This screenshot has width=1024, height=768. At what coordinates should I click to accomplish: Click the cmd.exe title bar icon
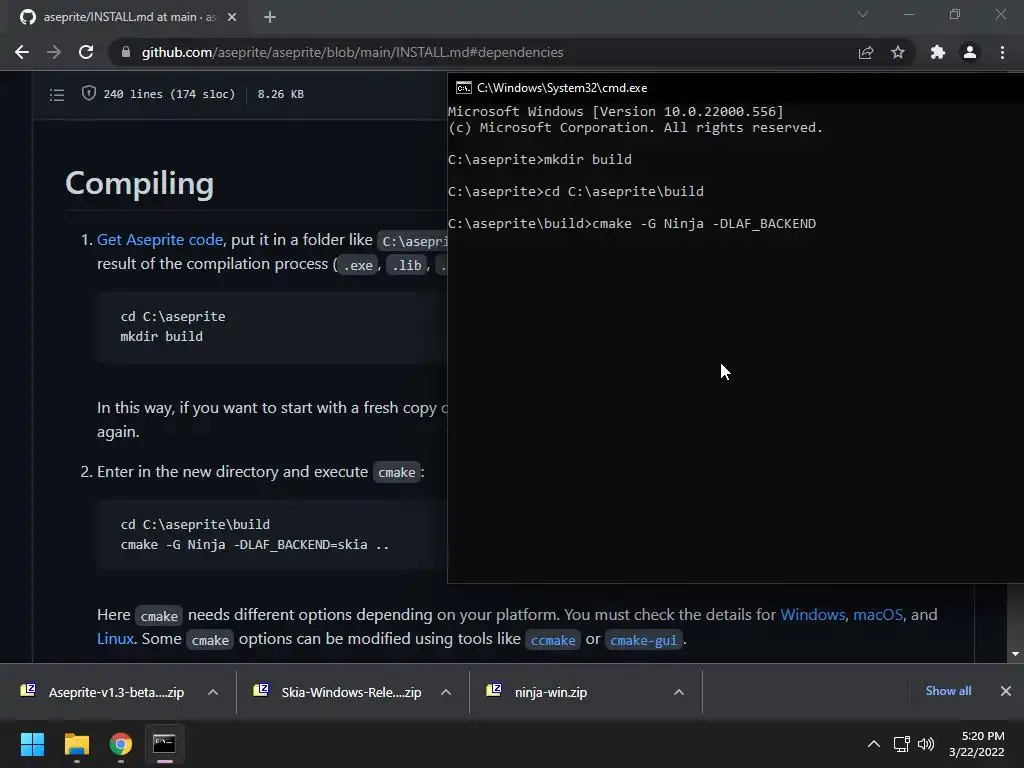(464, 88)
